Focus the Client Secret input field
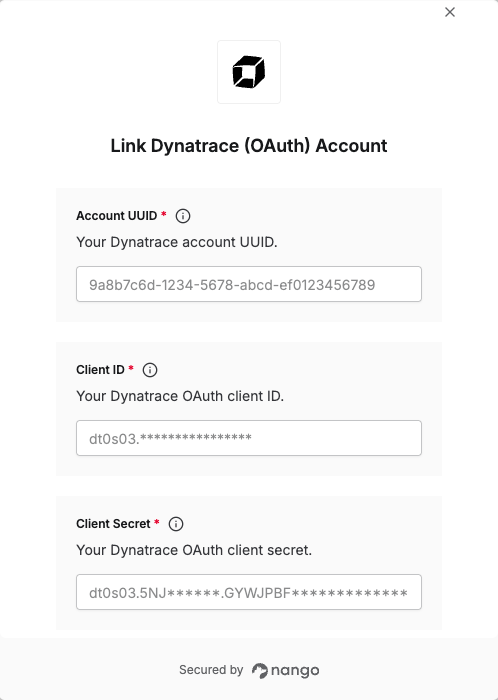 coord(249,592)
